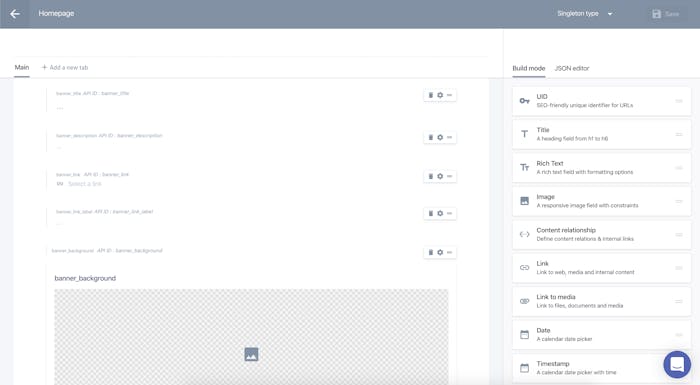Image resolution: width=700 pixels, height=385 pixels.
Task: Click the Content relationship arrows icon
Action: 525,234
